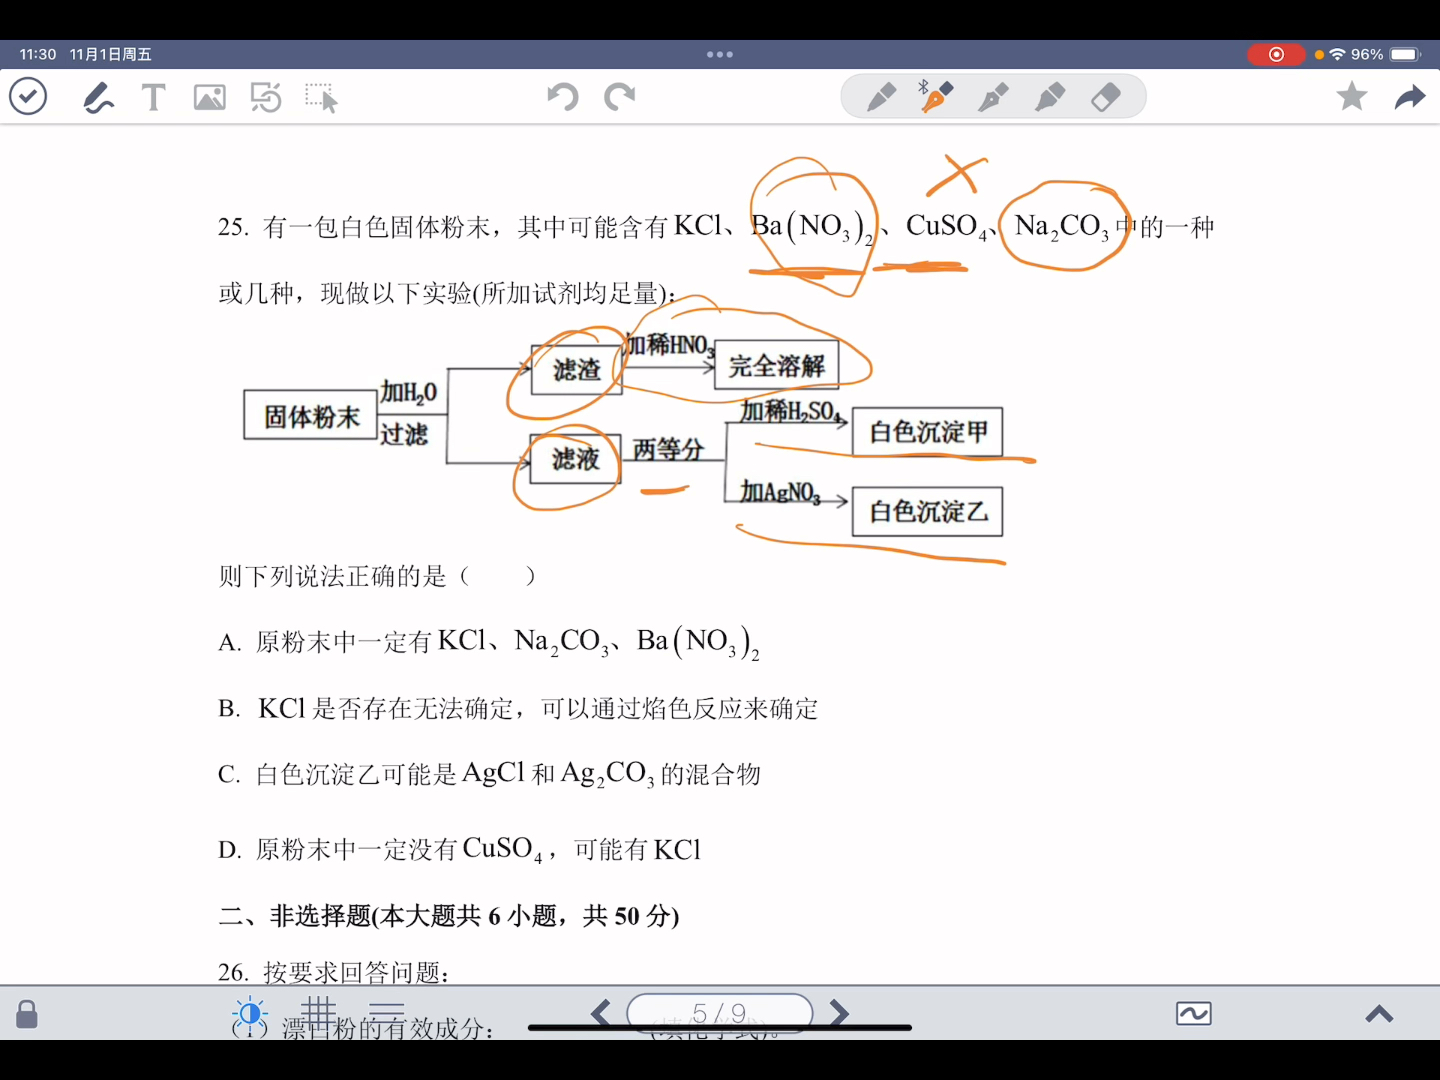Bookmark page with star icon

1352,96
